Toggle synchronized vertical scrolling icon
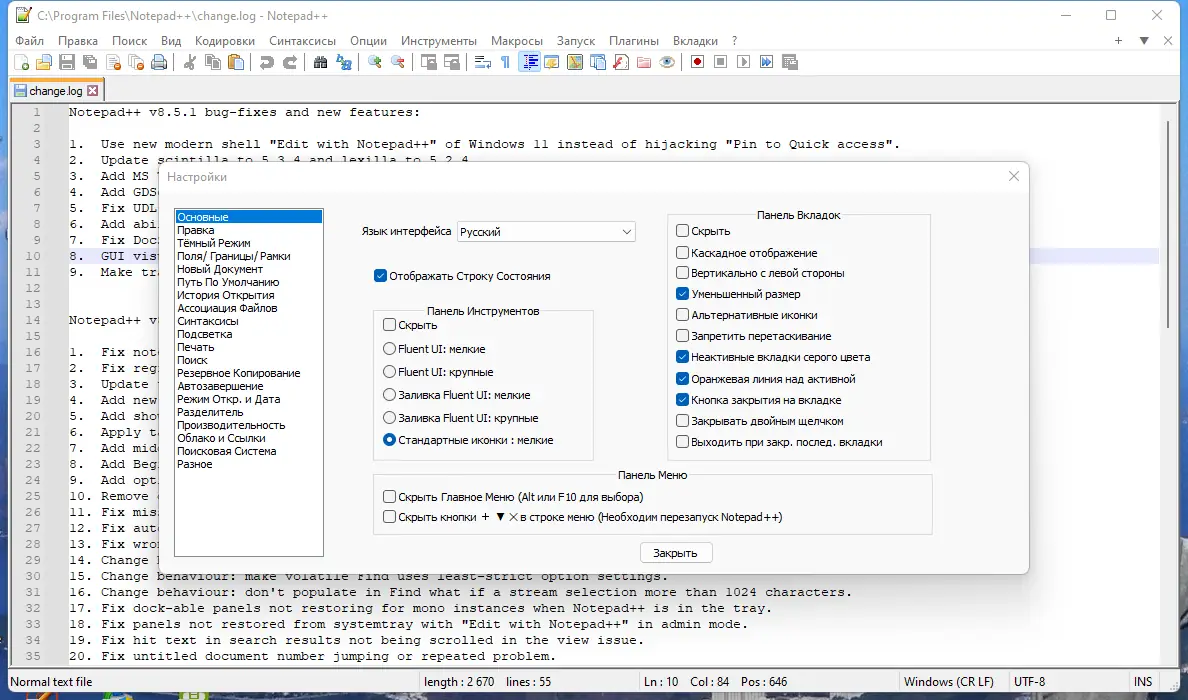Screen dimensions: 1188x700 coord(428,62)
